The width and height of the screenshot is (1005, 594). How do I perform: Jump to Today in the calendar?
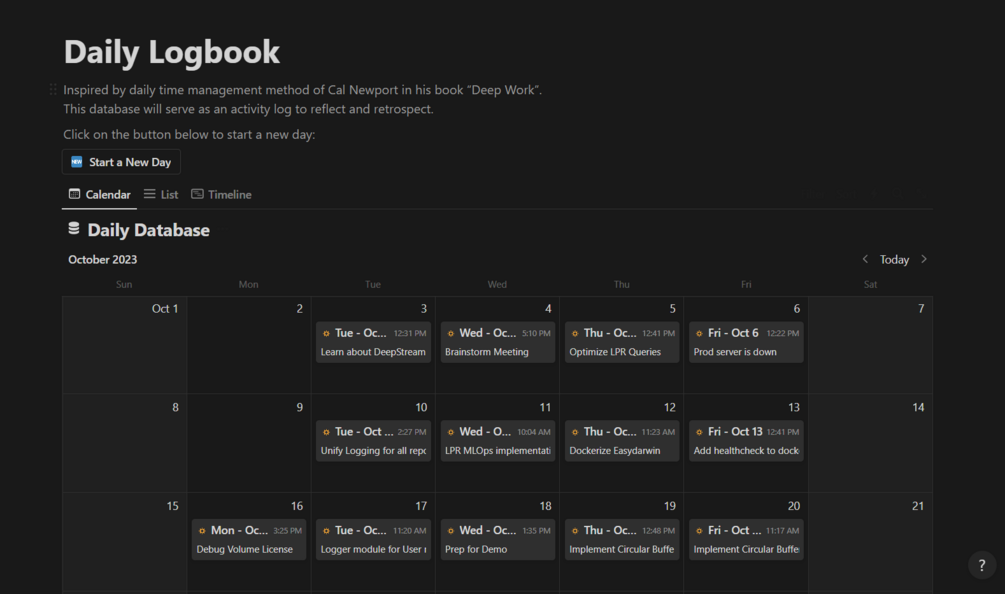[x=894, y=259]
